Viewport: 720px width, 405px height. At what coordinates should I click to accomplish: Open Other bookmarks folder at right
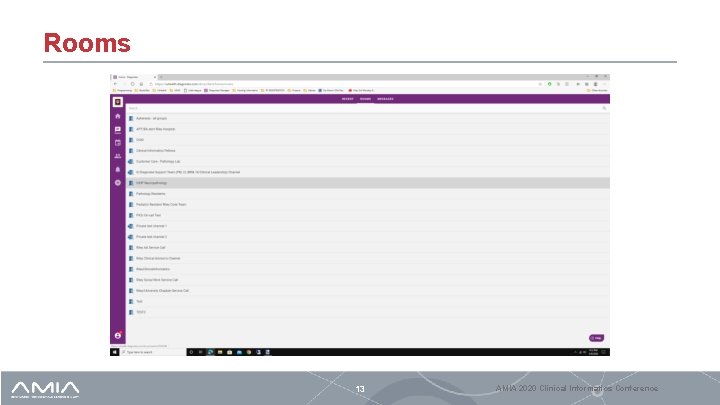[x=597, y=90]
